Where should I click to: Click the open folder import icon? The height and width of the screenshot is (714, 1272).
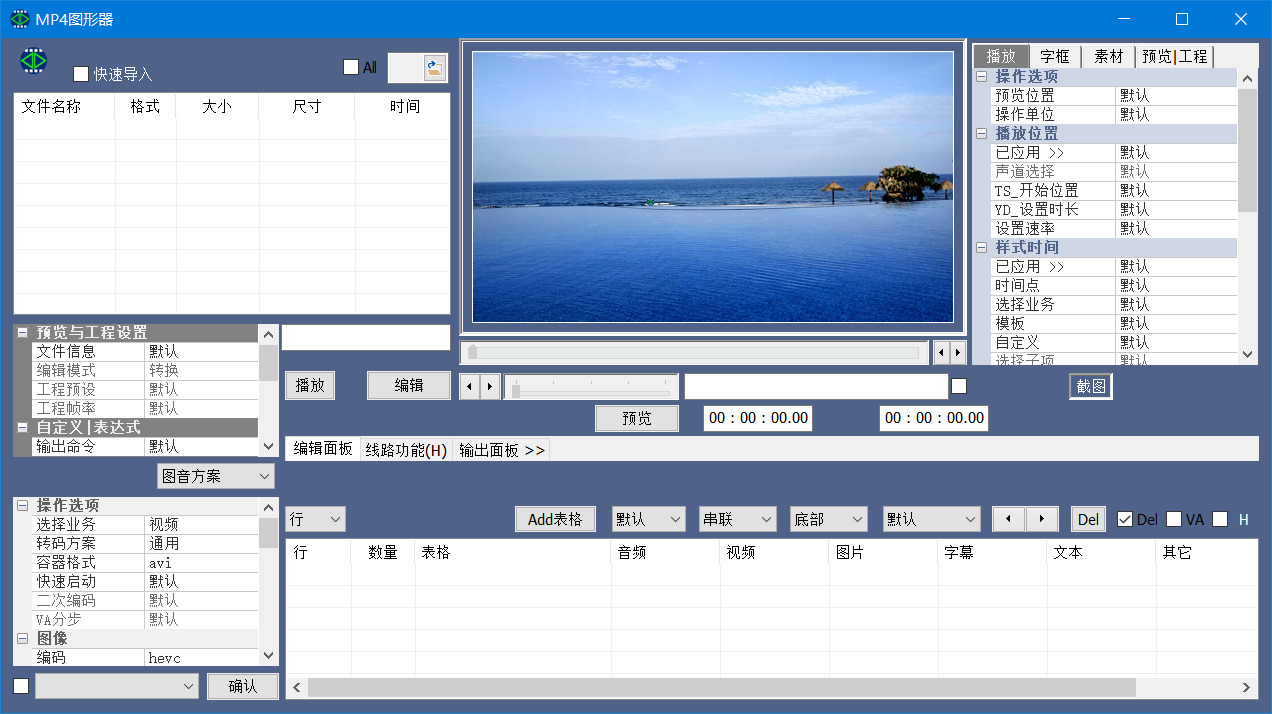(x=434, y=68)
